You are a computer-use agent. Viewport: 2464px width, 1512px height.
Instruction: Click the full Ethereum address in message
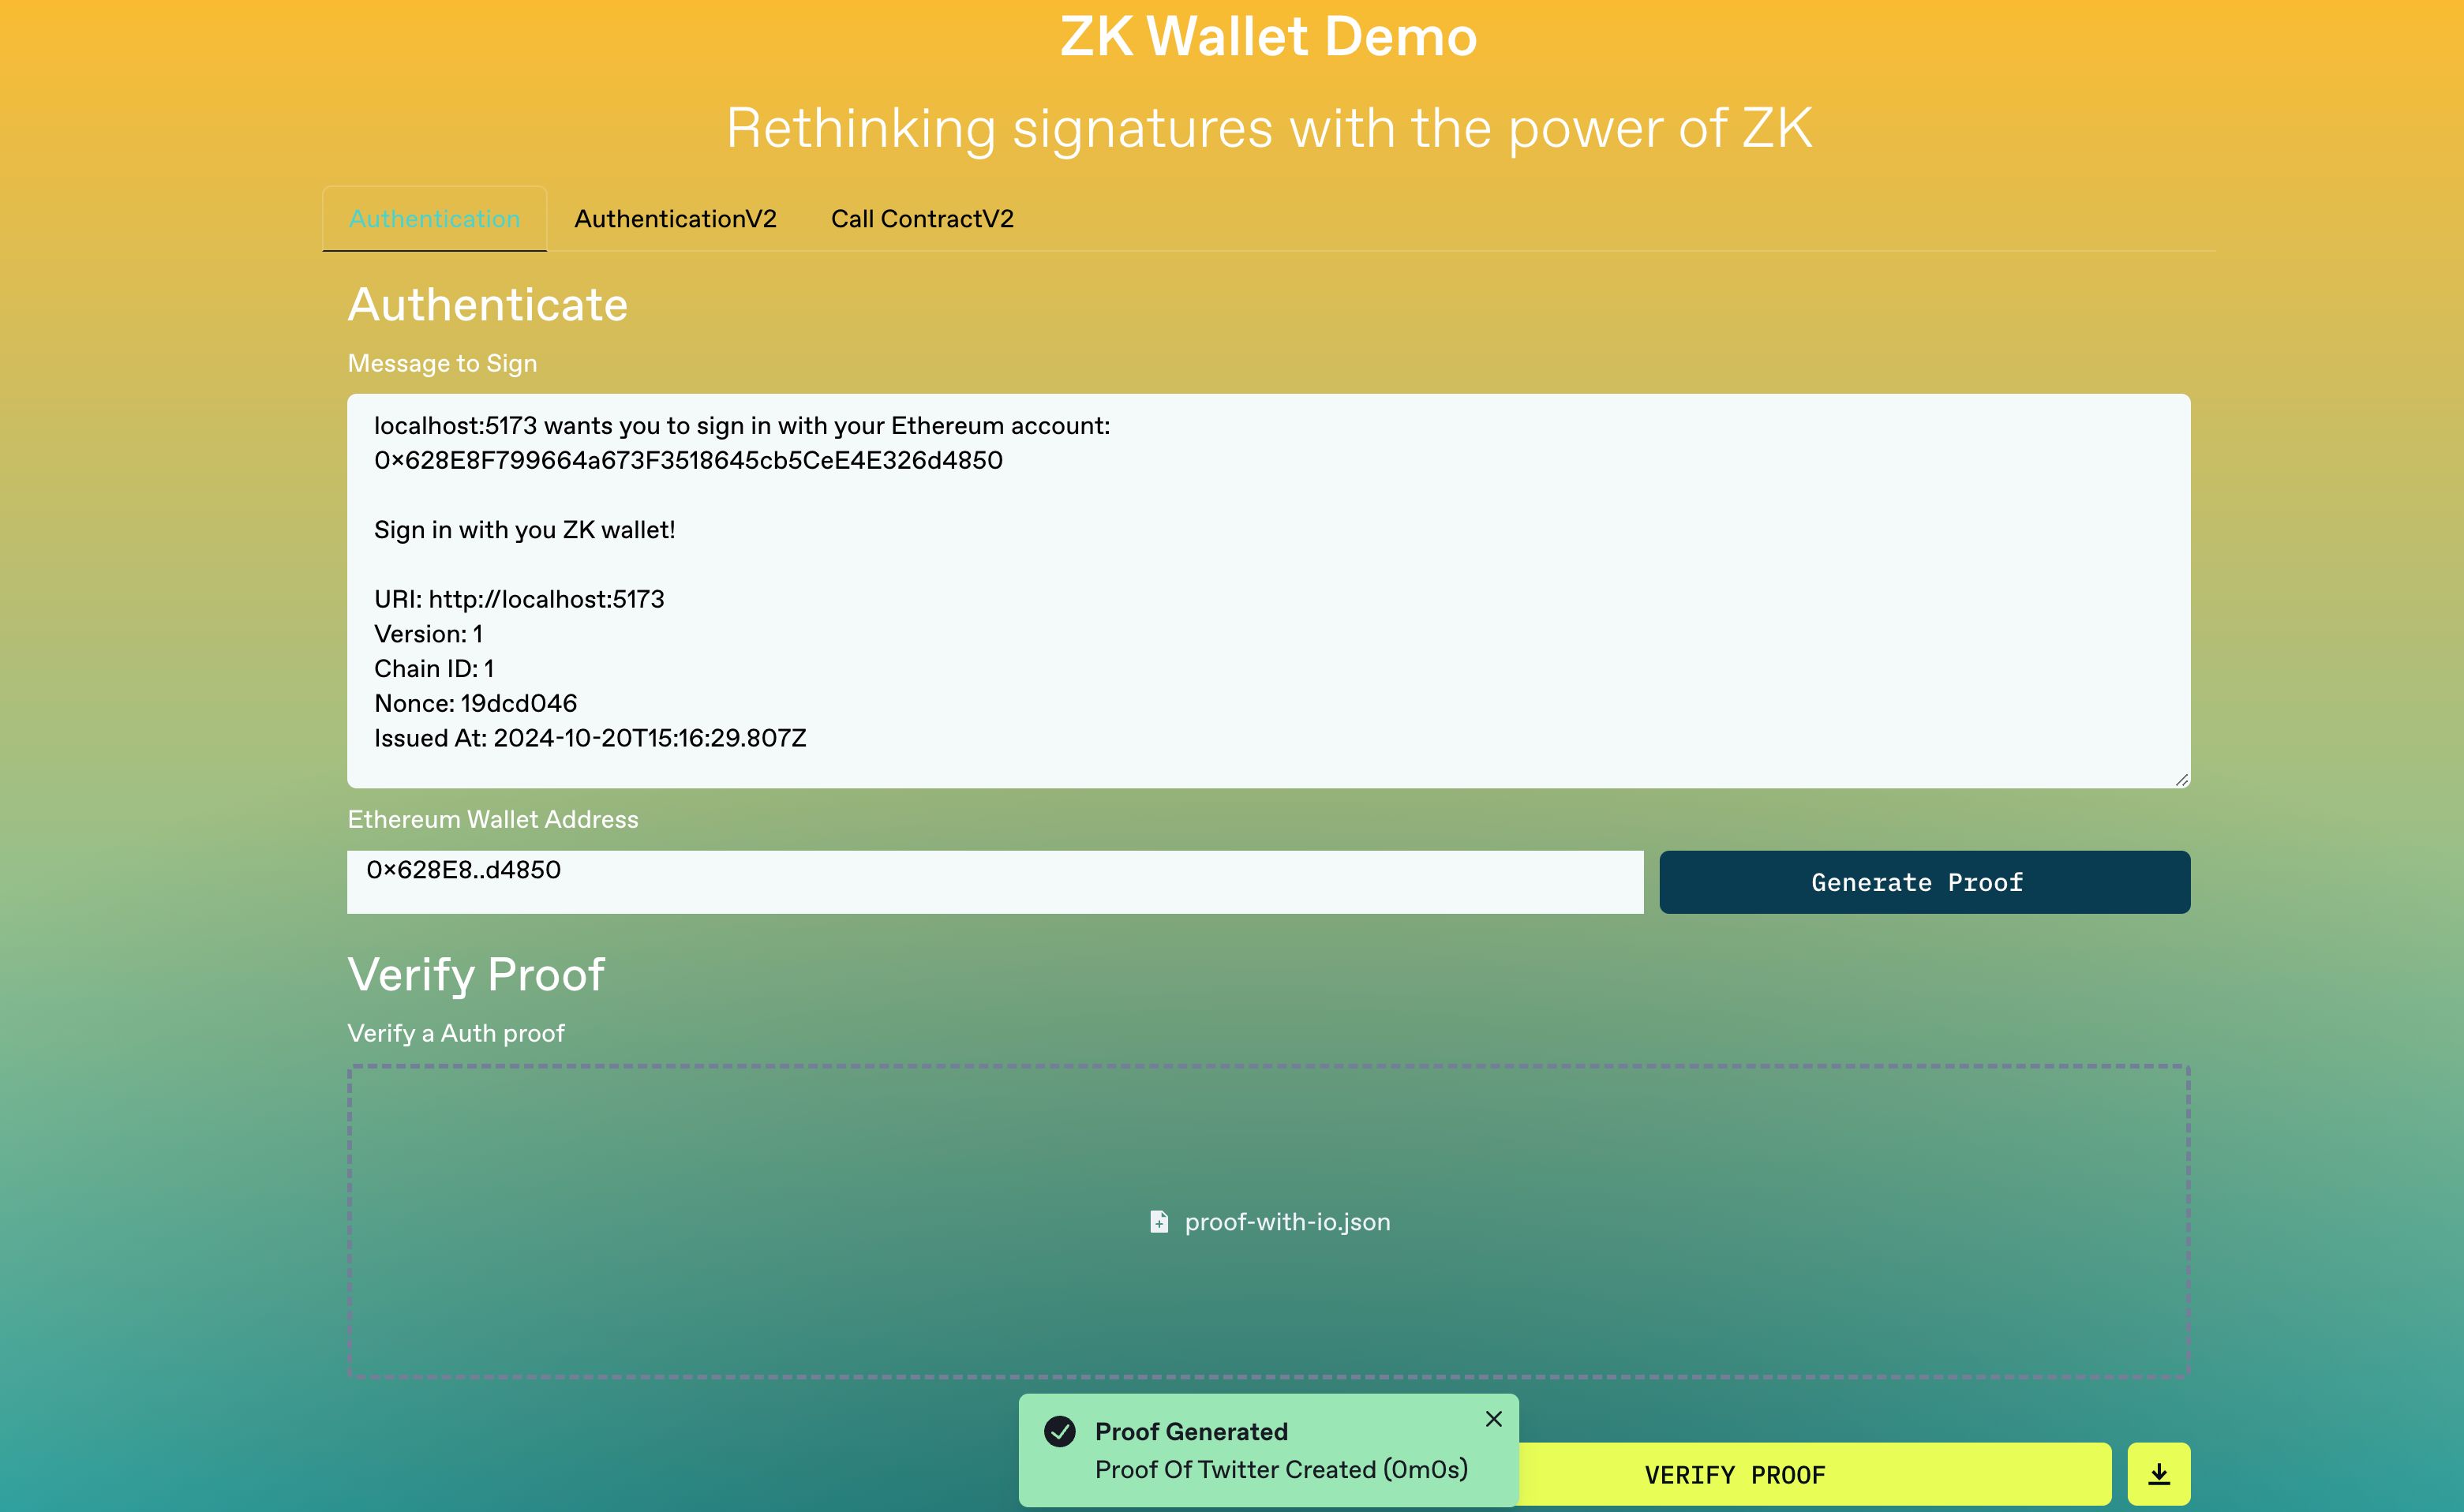pos(688,460)
